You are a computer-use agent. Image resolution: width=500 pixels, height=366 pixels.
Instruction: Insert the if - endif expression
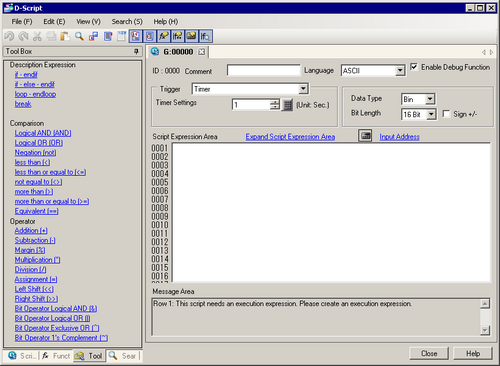coord(26,75)
